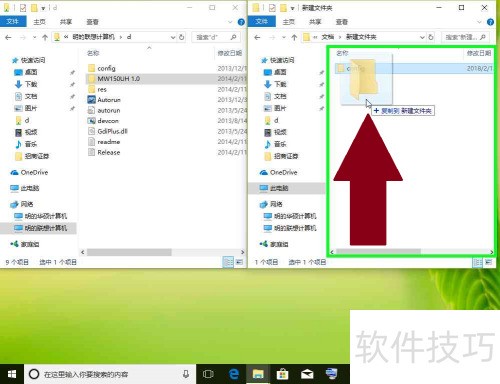Go up one level in the 新建文件夹 window
500x384 pixels.
tap(294, 37)
